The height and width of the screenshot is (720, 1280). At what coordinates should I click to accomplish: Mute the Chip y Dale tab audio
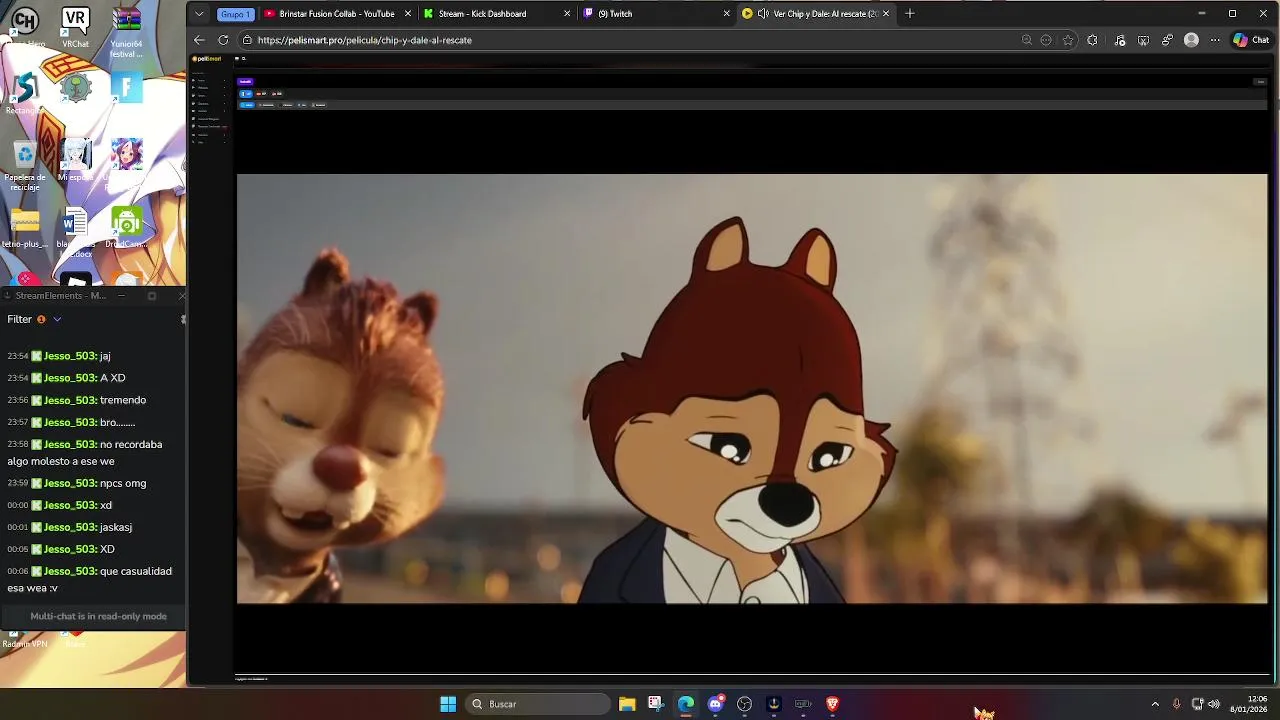click(x=763, y=14)
